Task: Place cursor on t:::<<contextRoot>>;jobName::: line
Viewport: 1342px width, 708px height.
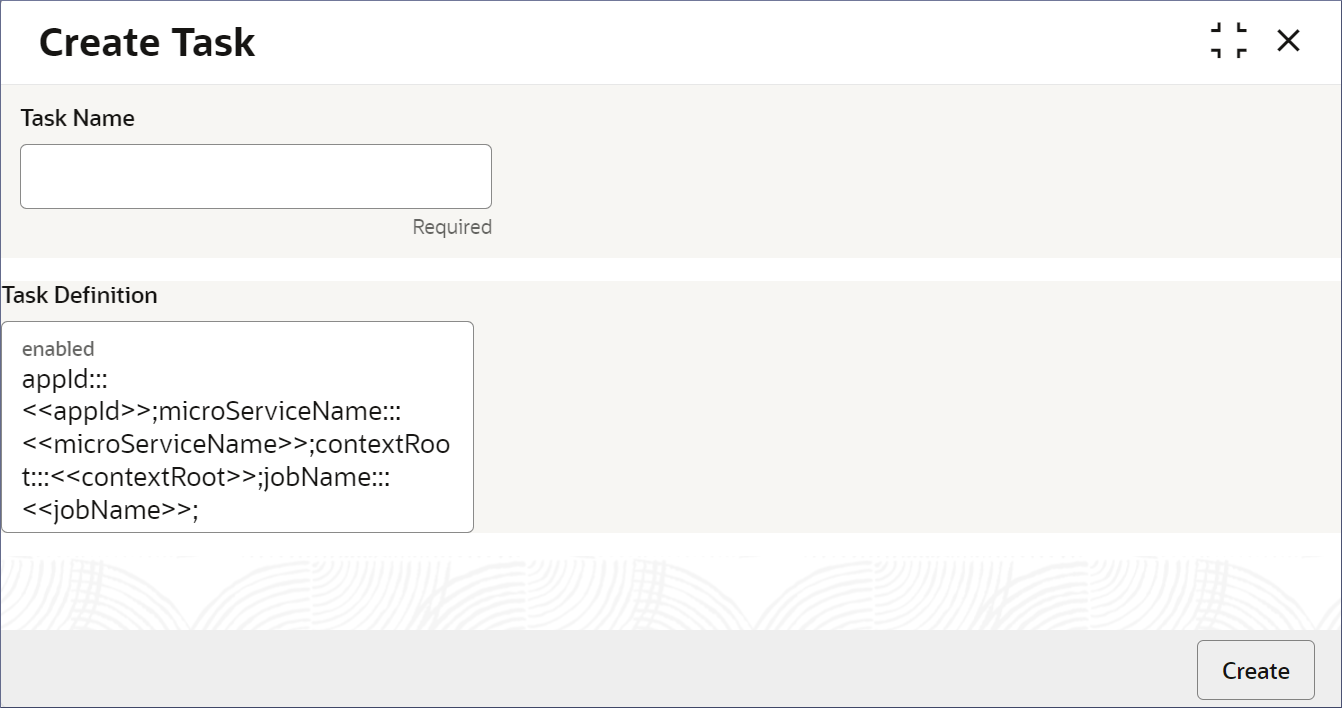Action: click(x=206, y=477)
